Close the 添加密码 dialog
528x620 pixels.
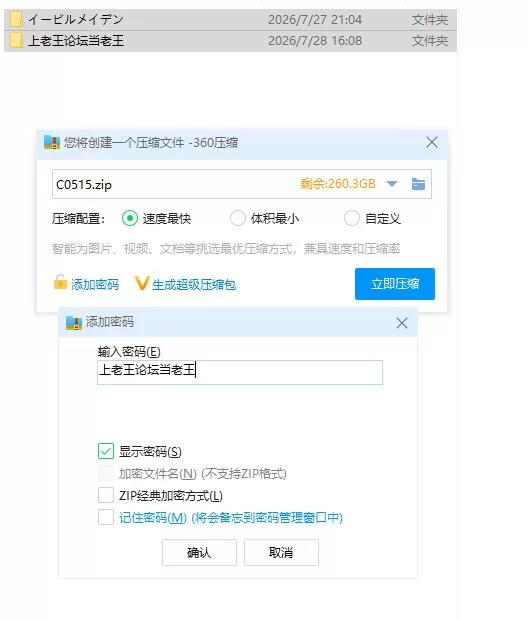[402, 323]
